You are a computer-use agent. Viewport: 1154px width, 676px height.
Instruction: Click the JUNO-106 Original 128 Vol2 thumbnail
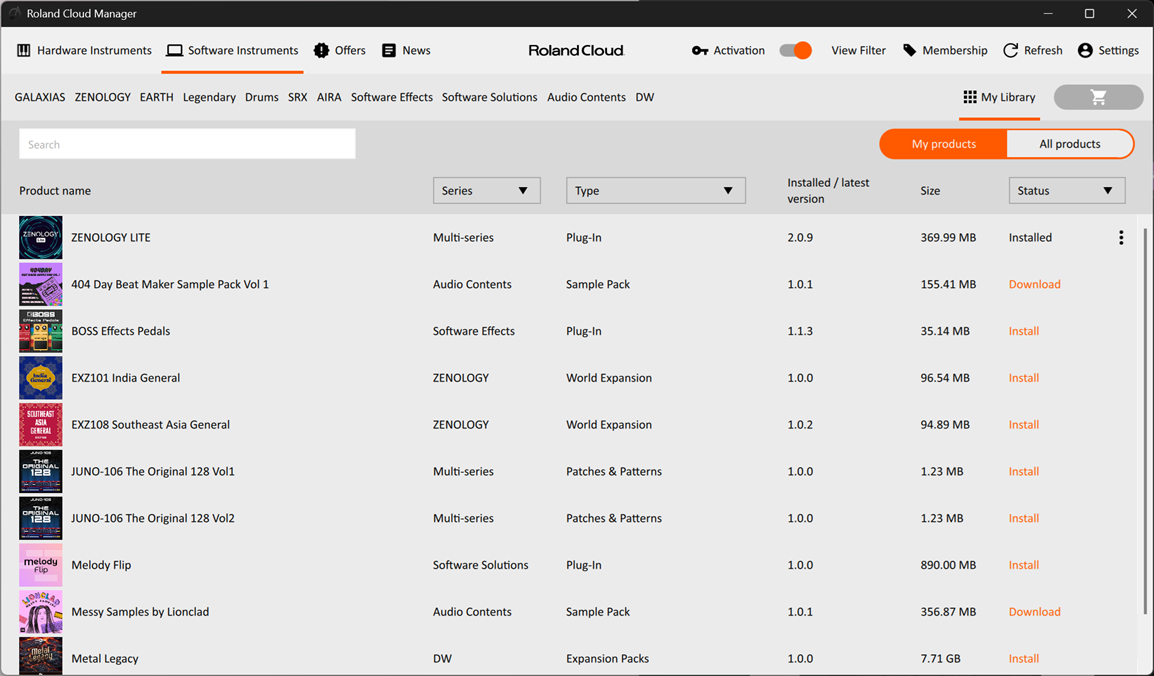[x=40, y=519]
